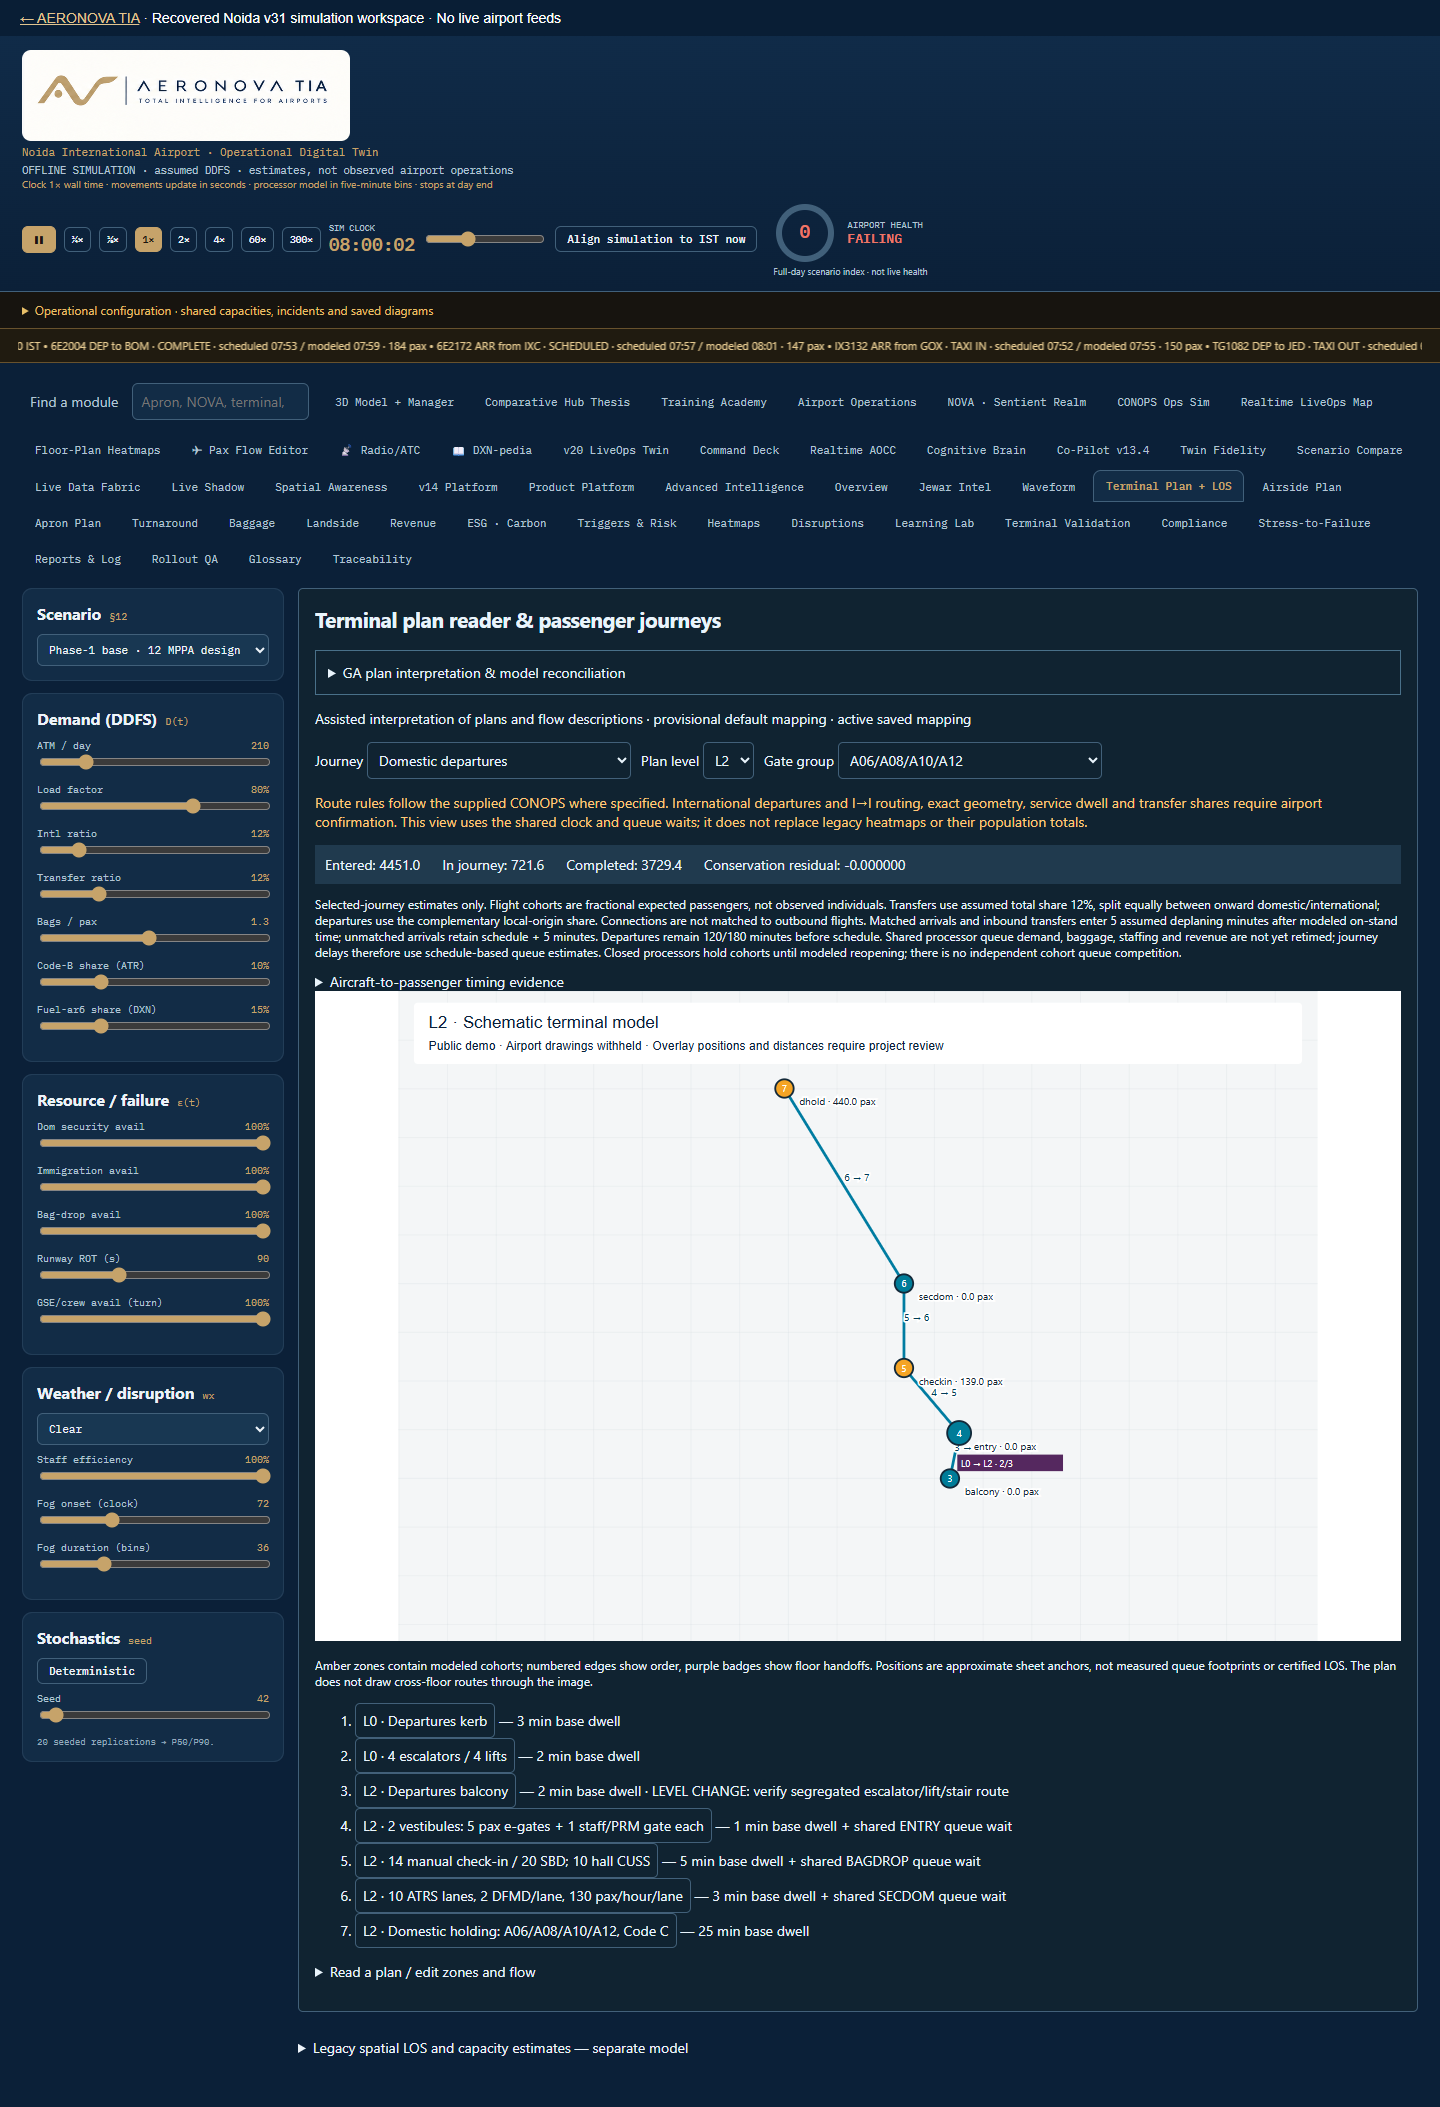Select node 4 entry on the schematic

959,1433
